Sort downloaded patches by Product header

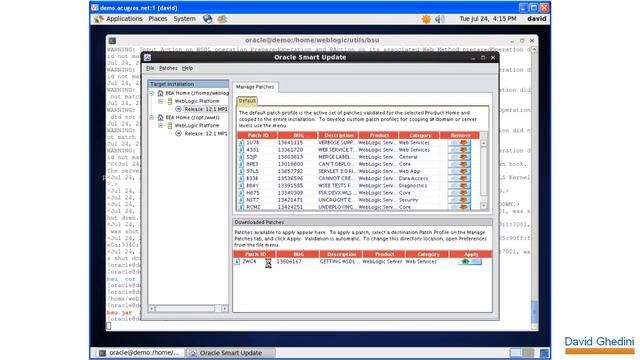384,254
